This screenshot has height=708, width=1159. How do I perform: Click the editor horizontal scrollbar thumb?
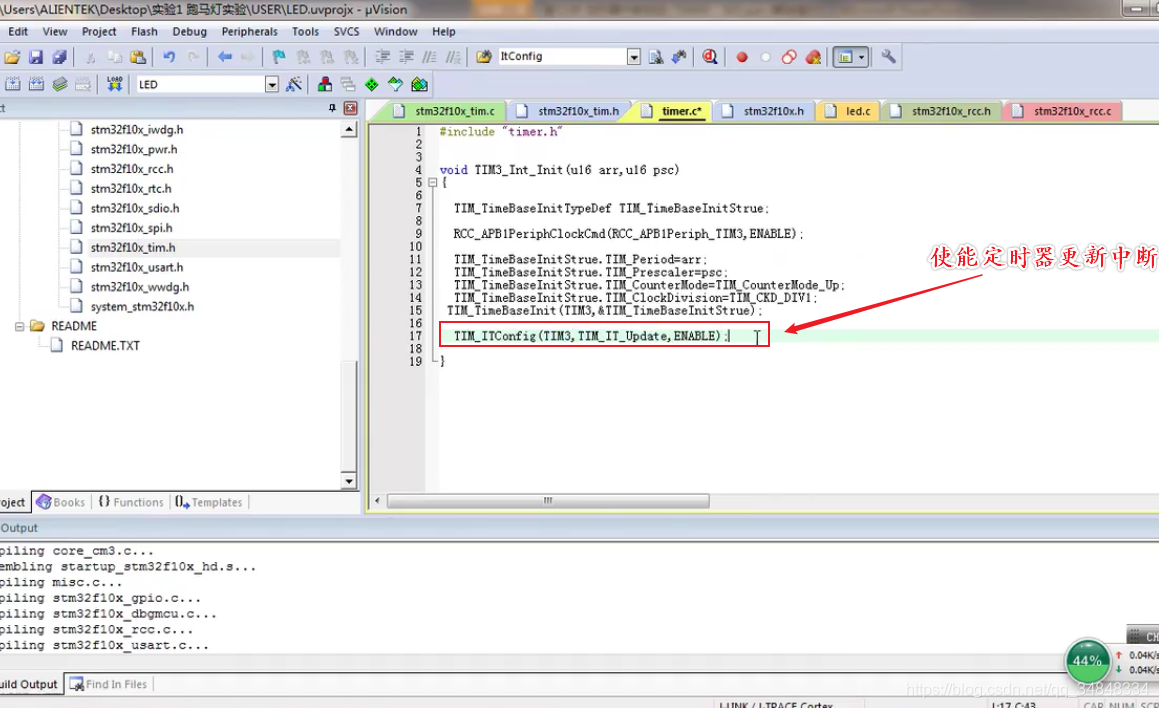548,501
